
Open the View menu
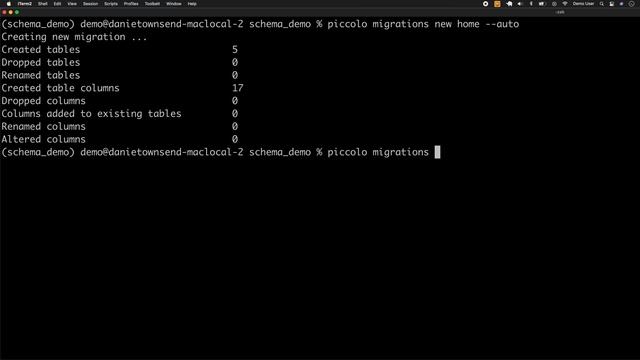click(x=72, y=4)
